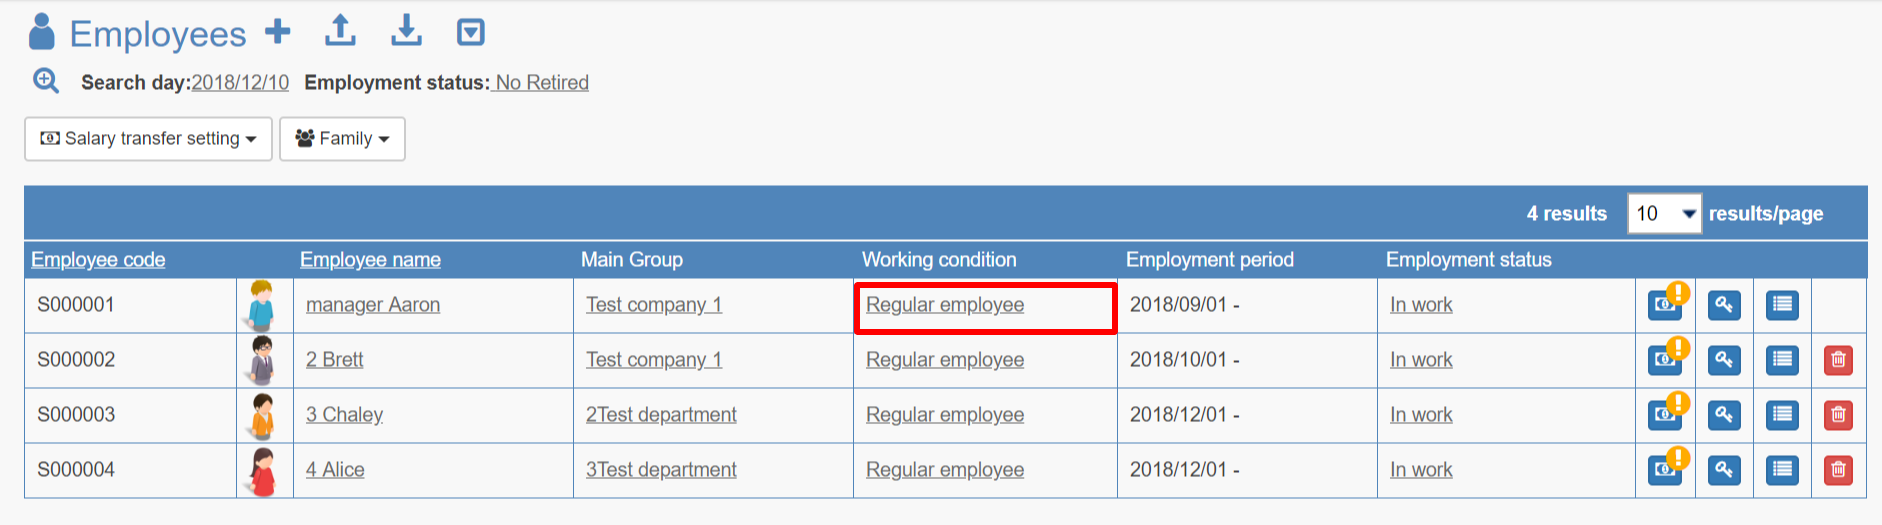Click the 2018/12/10 search day link
This screenshot has height=525, width=1882.
pyautogui.click(x=240, y=82)
